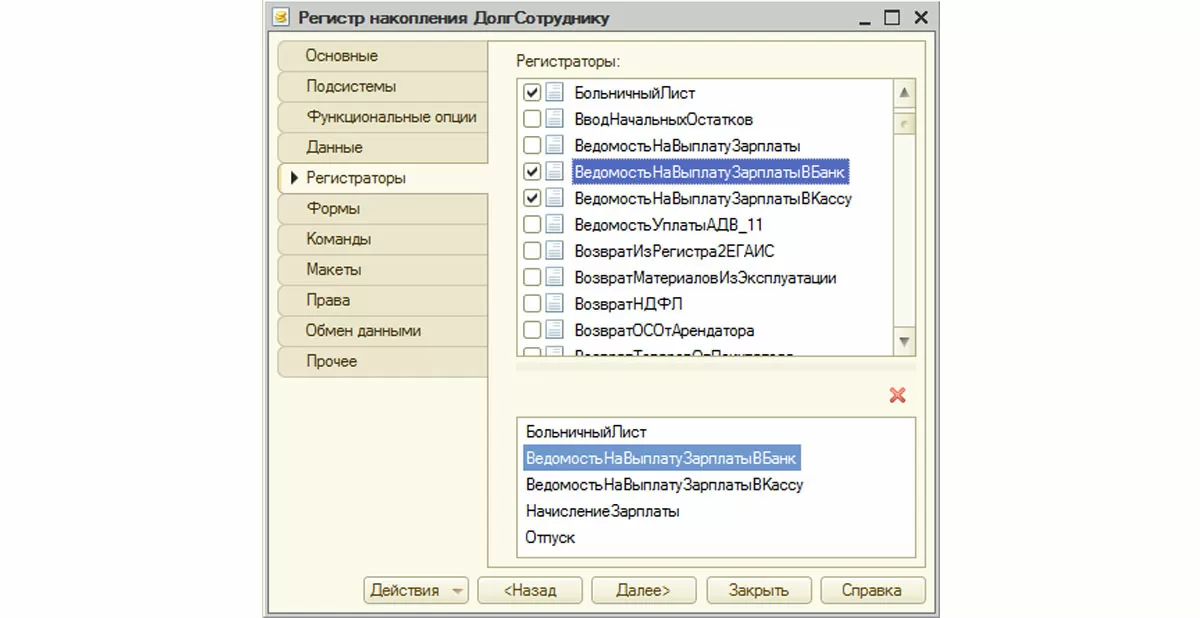This screenshot has width=1200, height=618.
Task: Click the red X delete registrator icon
Action: coord(897,395)
